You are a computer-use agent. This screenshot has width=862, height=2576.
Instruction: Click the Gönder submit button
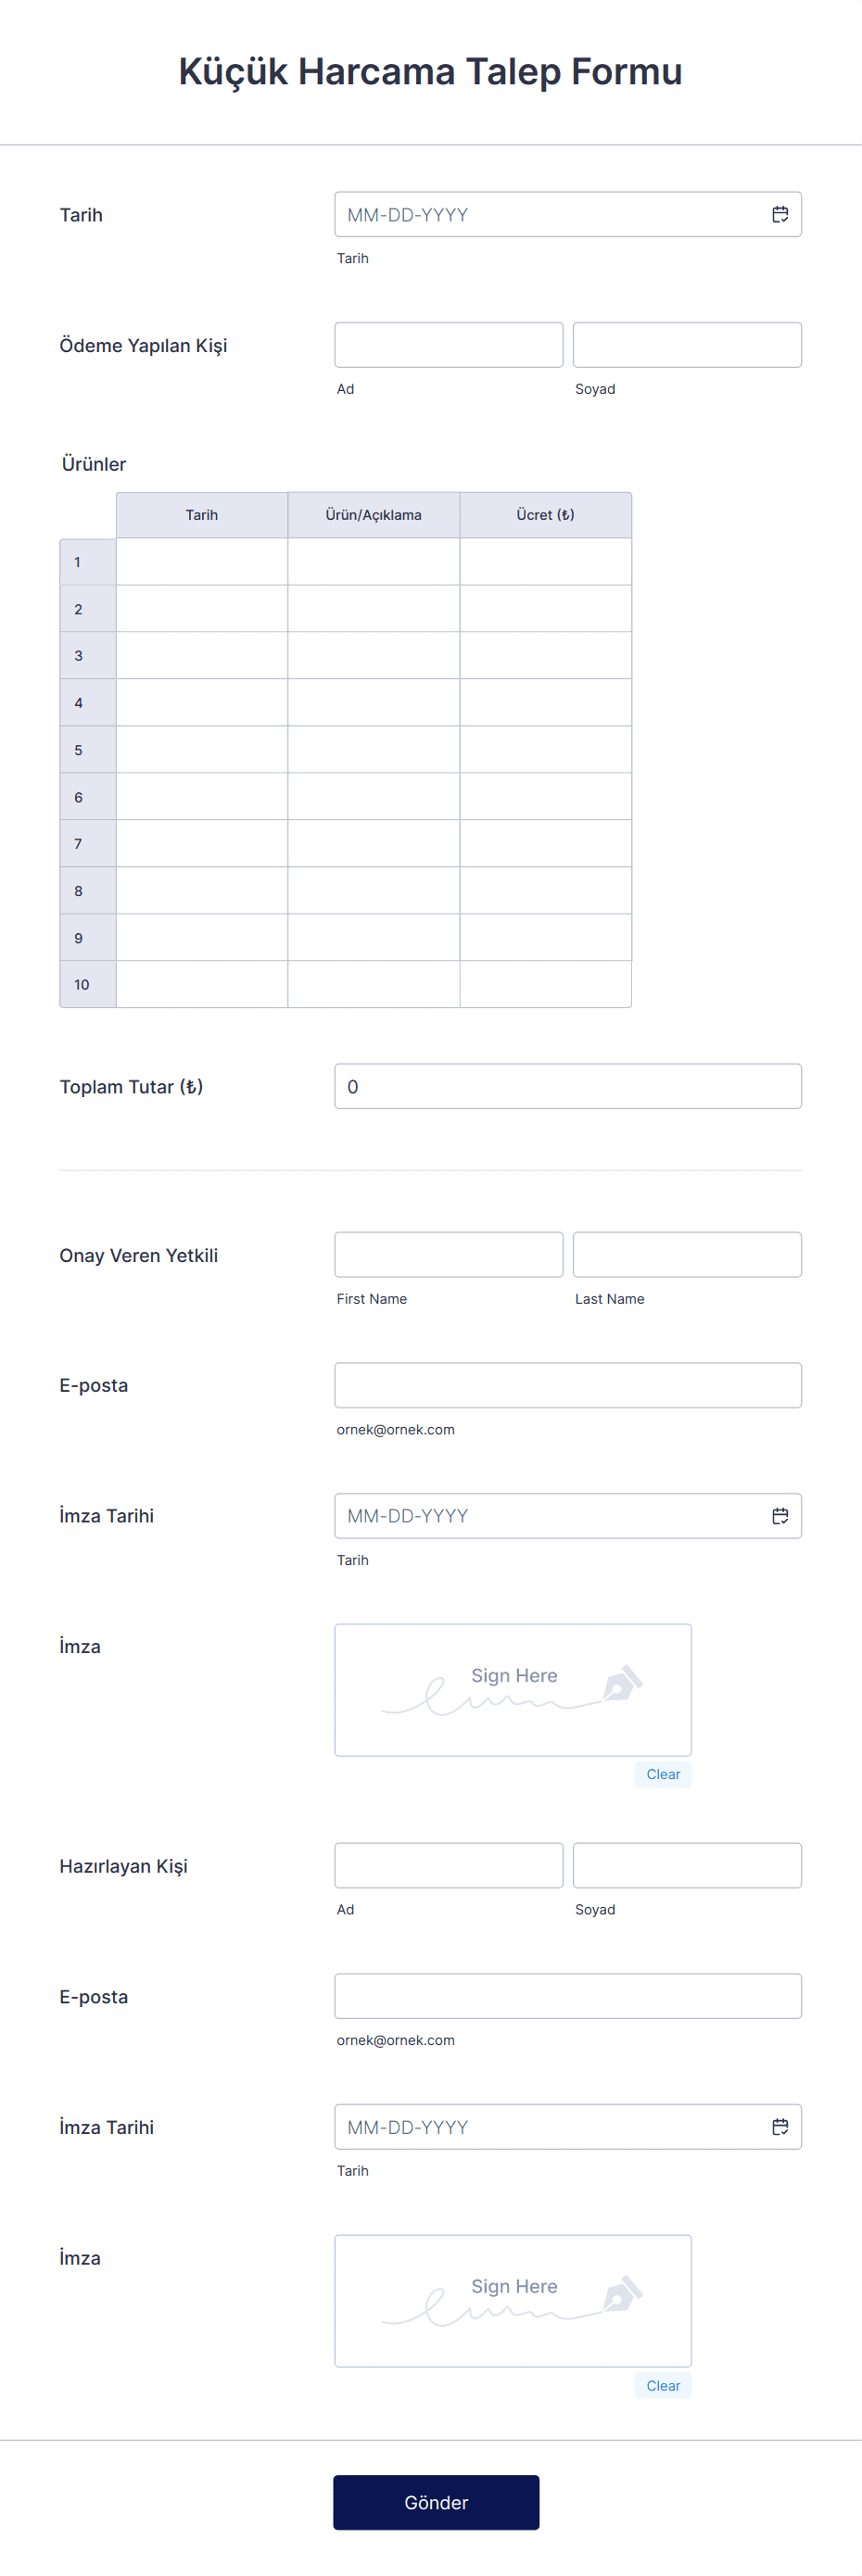pos(436,2502)
